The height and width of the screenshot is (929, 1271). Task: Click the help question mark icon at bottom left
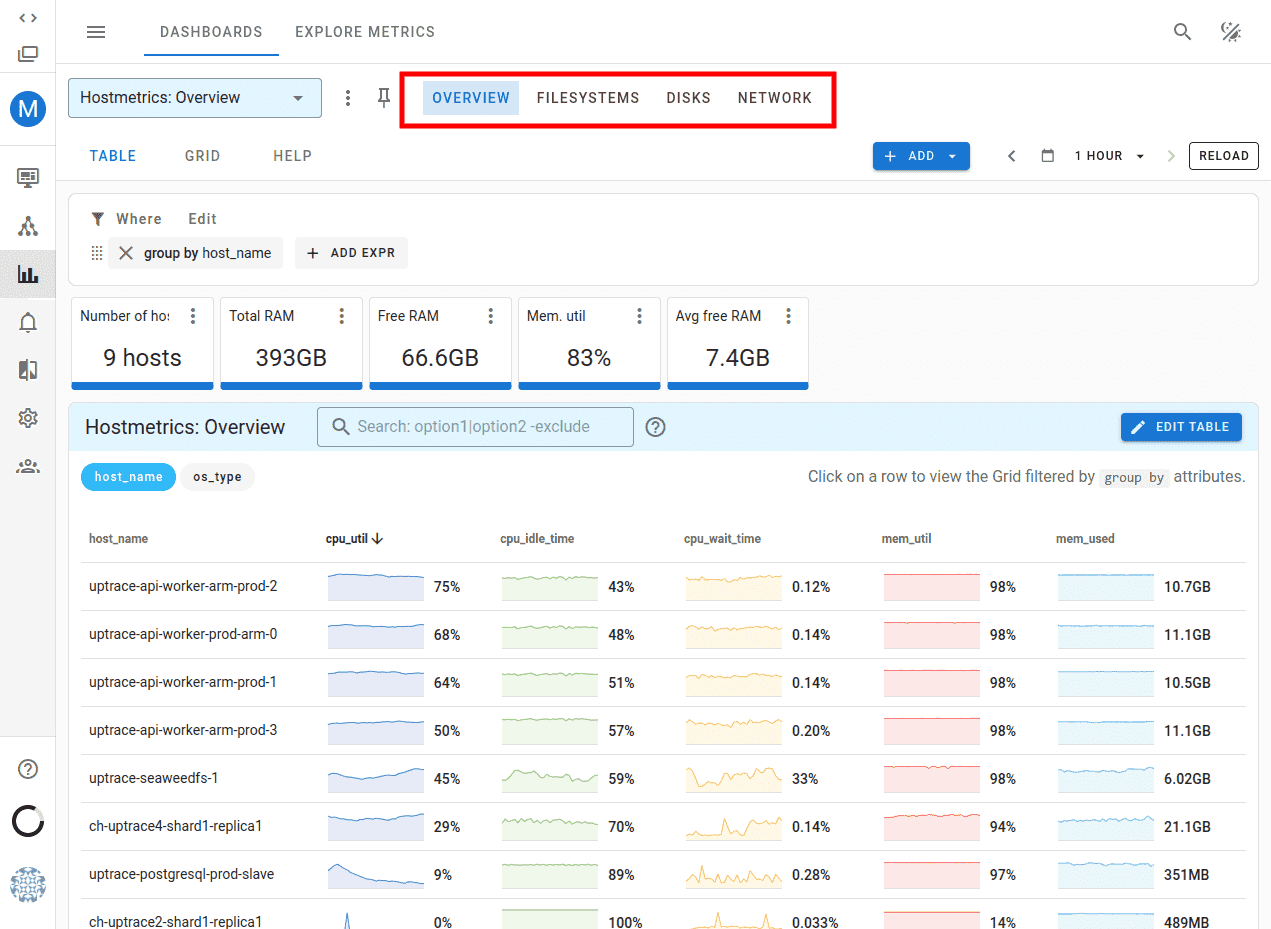(x=27, y=768)
